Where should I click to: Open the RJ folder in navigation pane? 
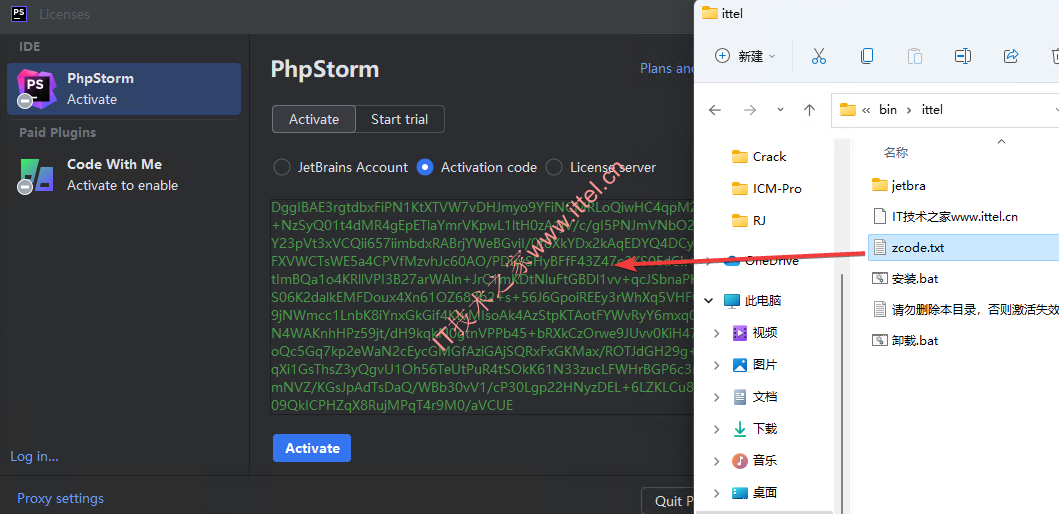click(749, 220)
